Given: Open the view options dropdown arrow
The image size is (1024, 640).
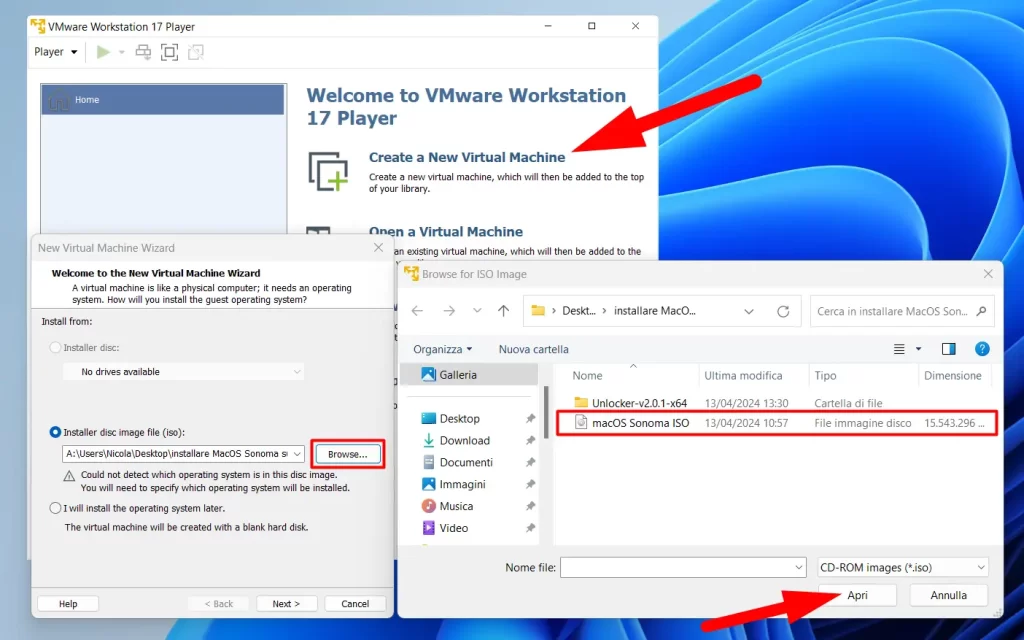Looking at the screenshot, I should (918, 349).
